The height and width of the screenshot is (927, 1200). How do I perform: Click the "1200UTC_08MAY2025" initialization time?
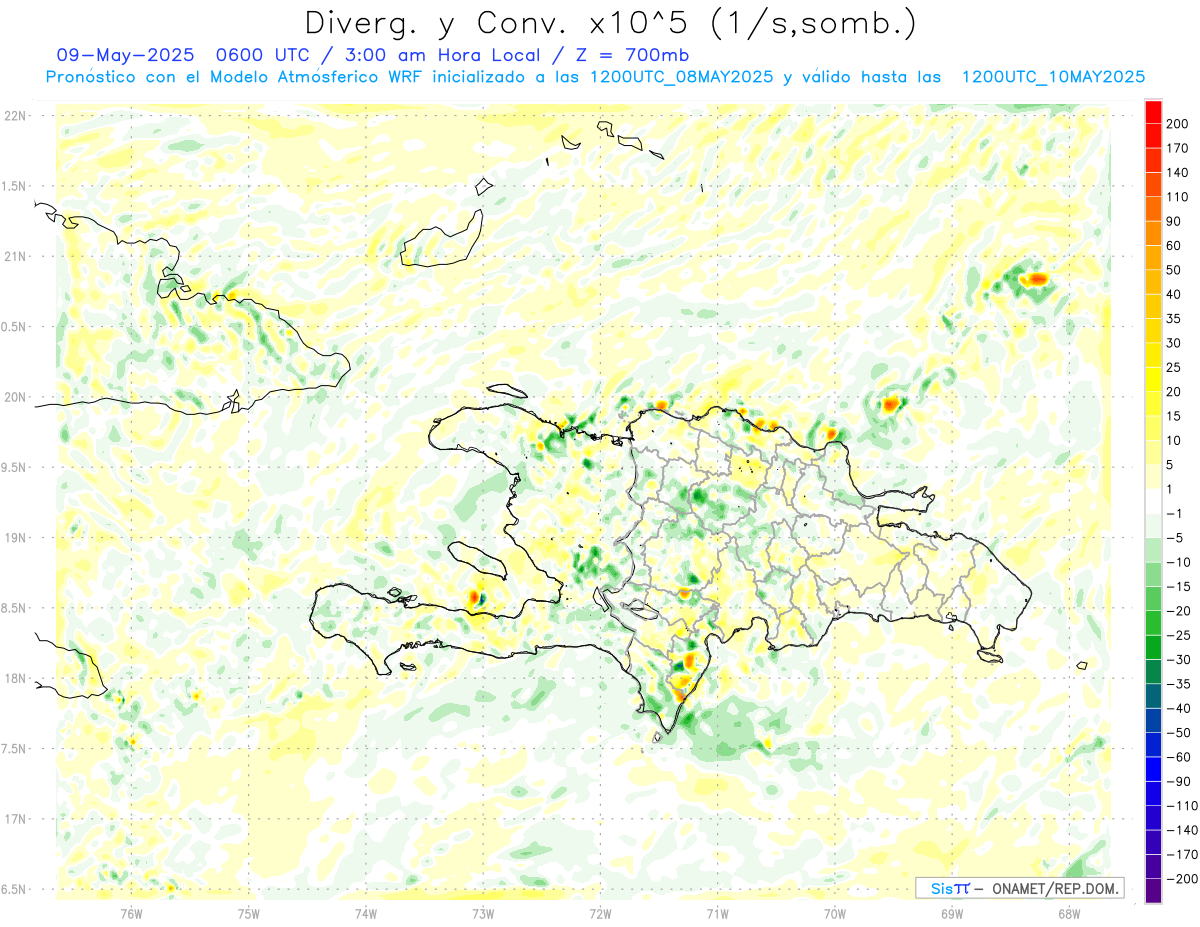coord(682,77)
